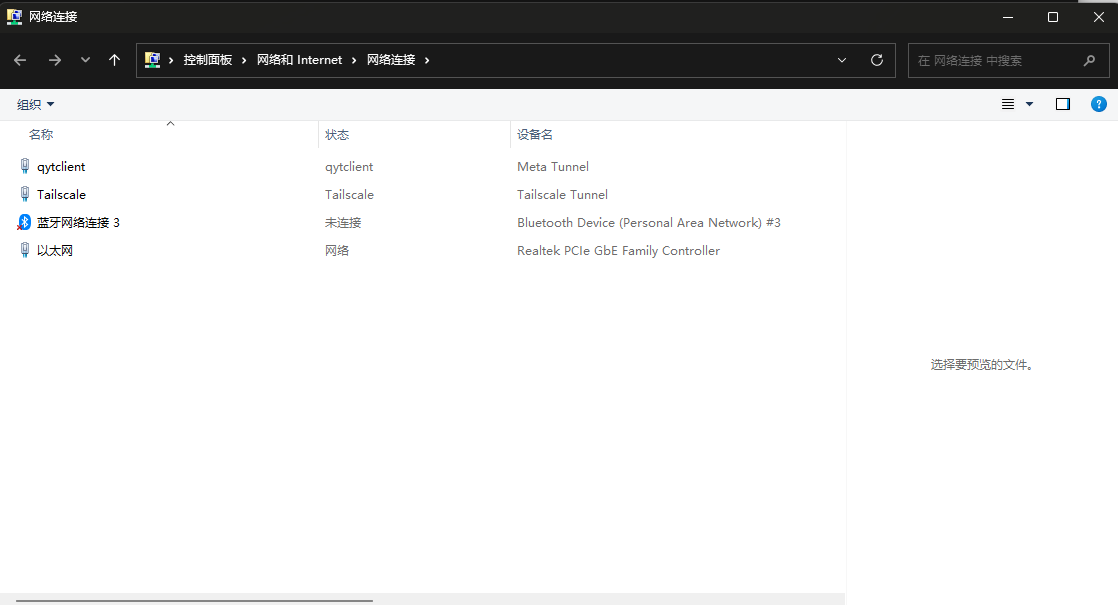The width and height of the screenshot is (1118, 605).
Task: Select the Tailscale connection name
Action: click(61, 195)
